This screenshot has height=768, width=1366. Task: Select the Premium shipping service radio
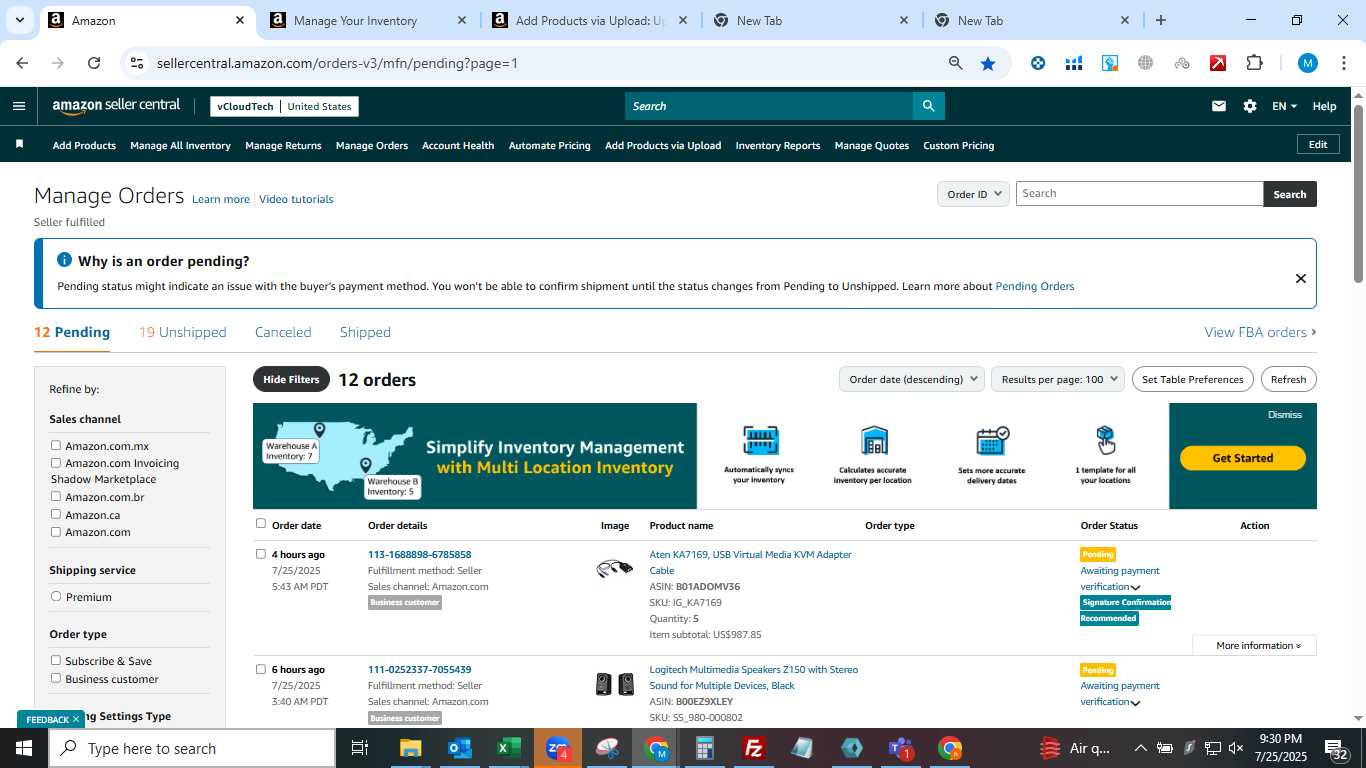[x=56, y=596]
